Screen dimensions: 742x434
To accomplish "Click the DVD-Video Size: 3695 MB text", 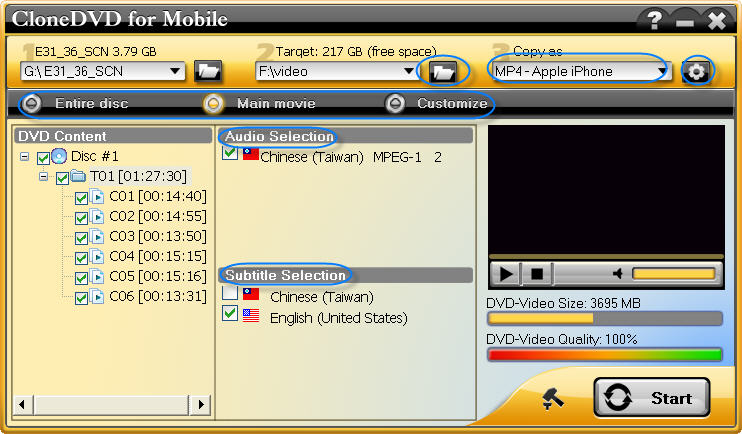I will [563, 303].
